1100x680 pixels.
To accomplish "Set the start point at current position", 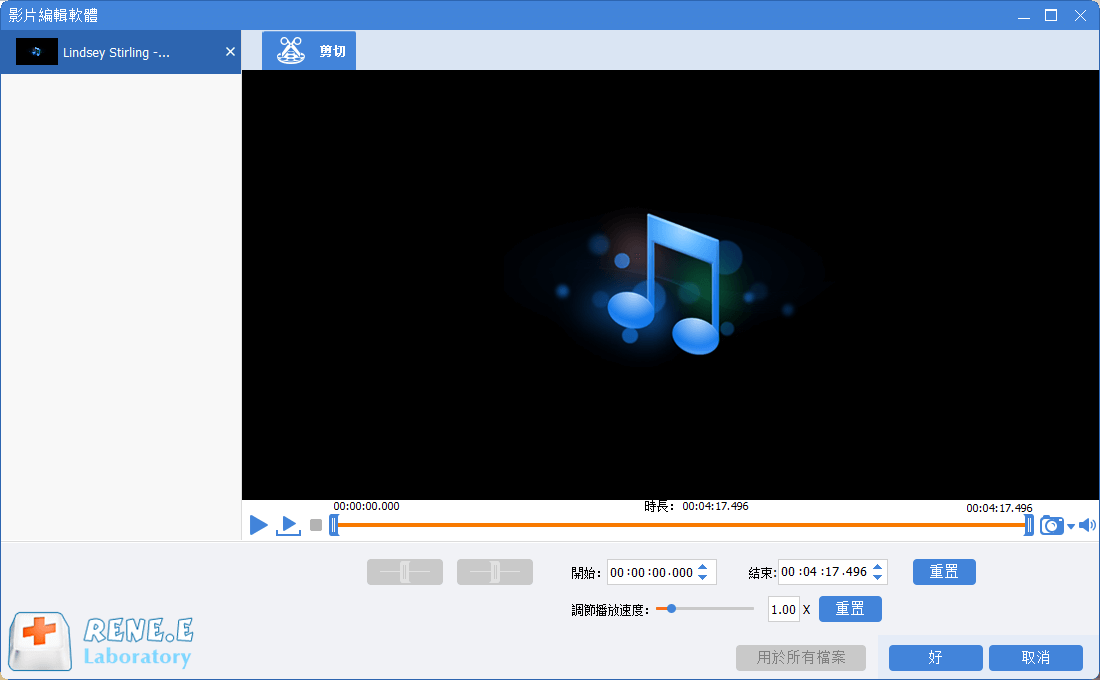I will click(x=405, y=572).
